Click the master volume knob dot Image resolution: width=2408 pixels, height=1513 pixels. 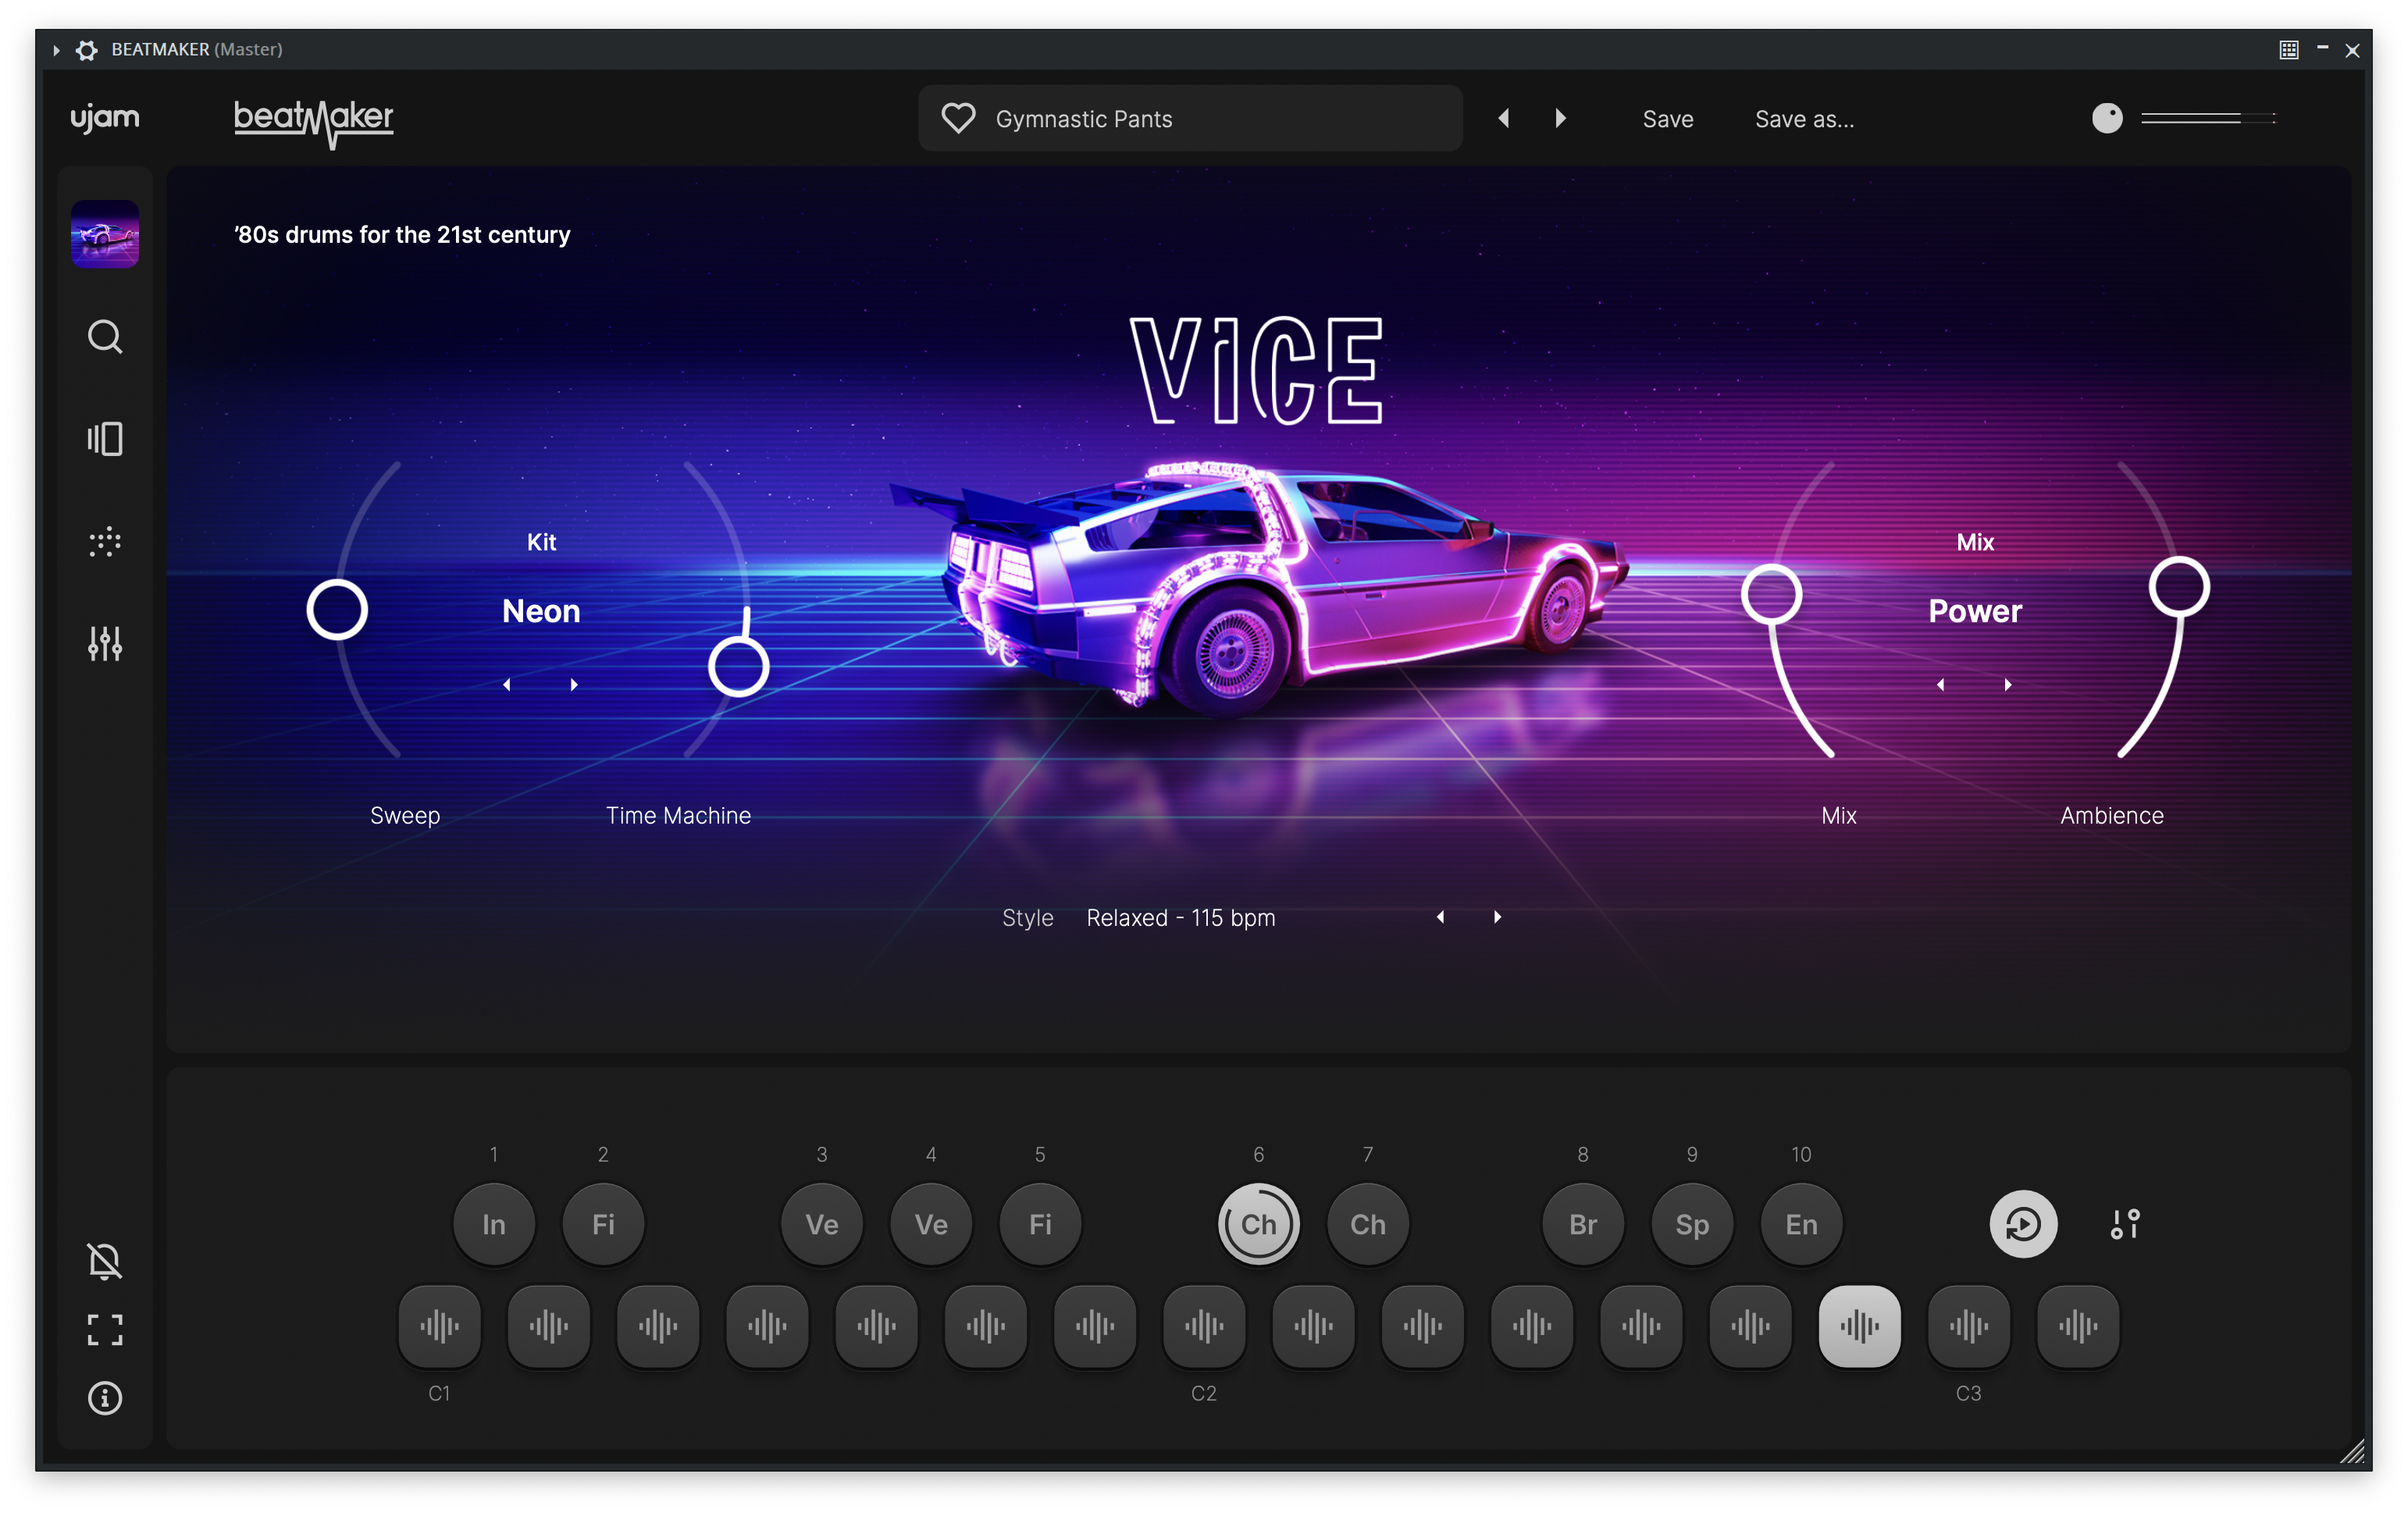[x=2107, y=118]
